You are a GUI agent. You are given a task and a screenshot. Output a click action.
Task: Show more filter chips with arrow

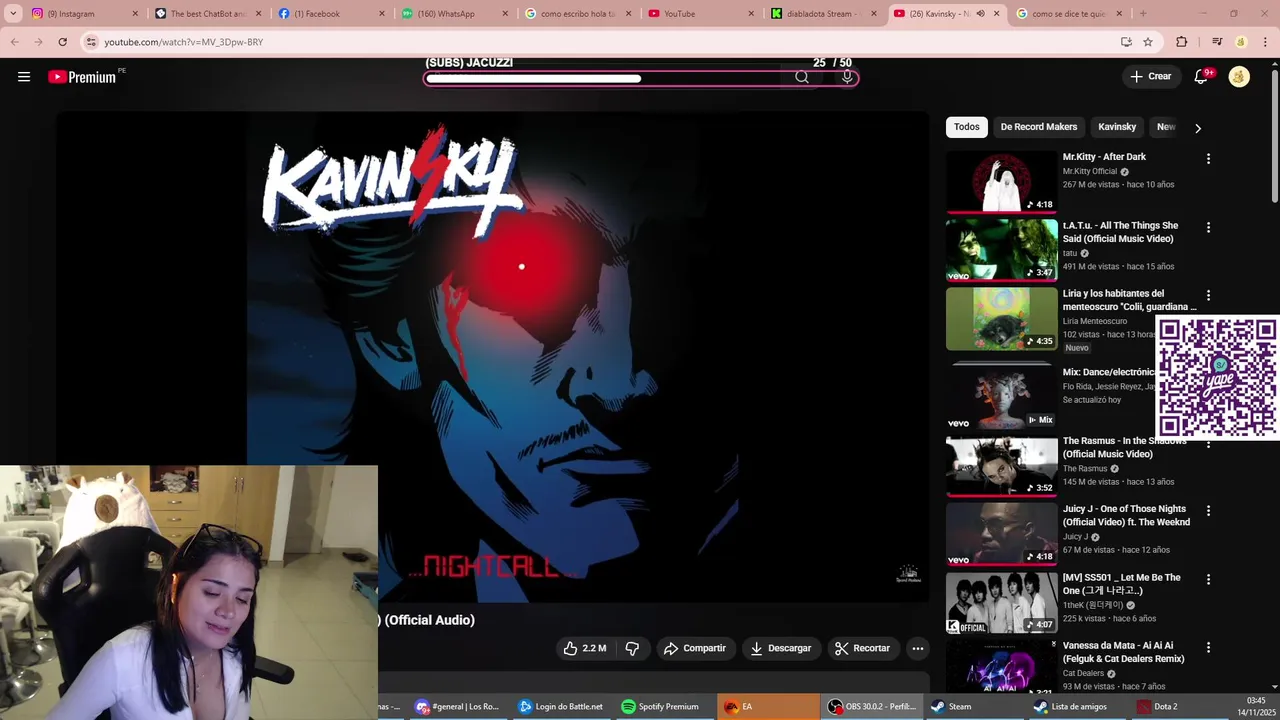click(1198, 128)
